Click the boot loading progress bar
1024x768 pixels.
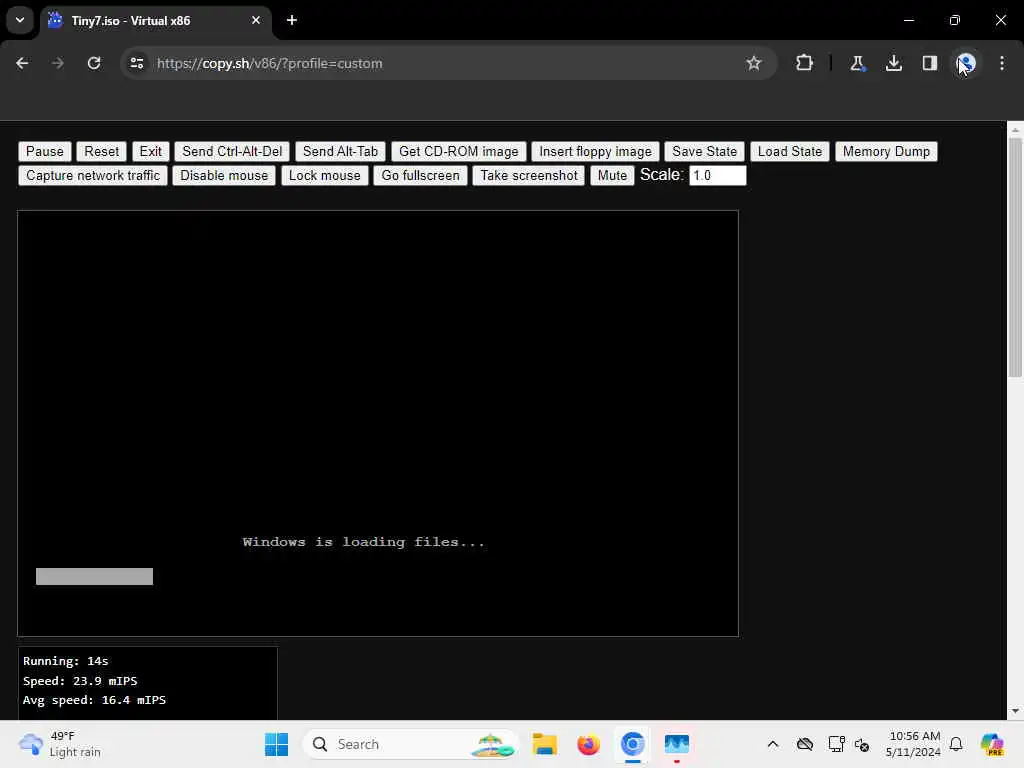[x=94, y=576]
